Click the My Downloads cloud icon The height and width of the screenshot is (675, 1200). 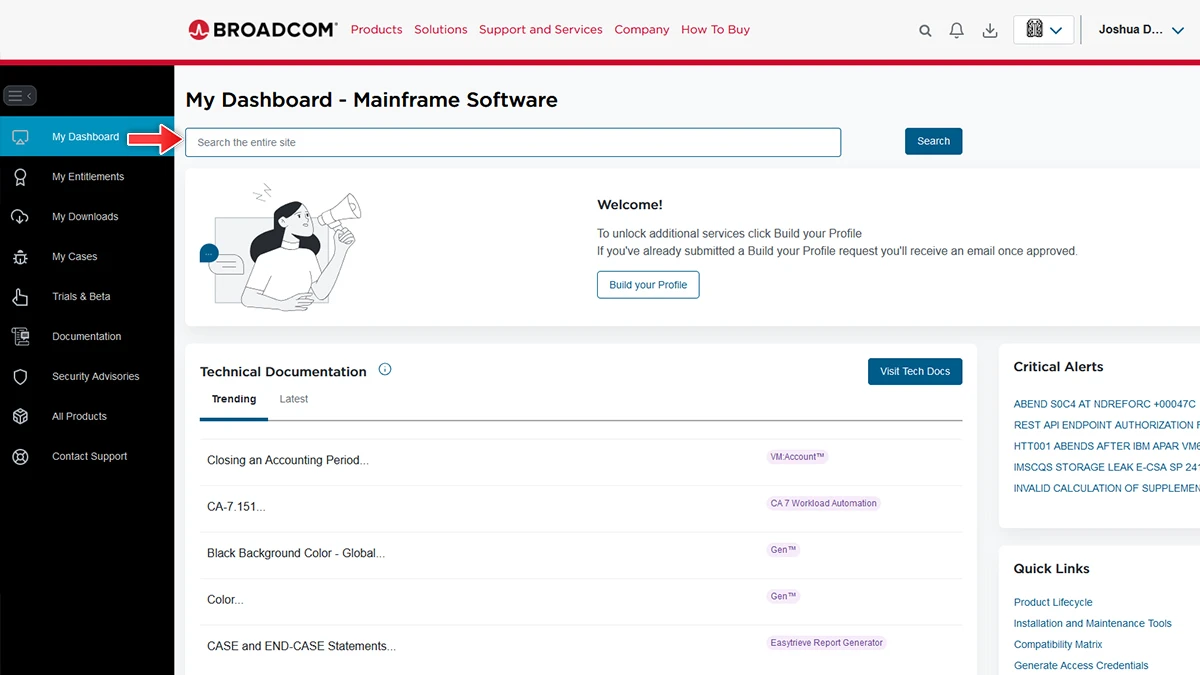20,217
